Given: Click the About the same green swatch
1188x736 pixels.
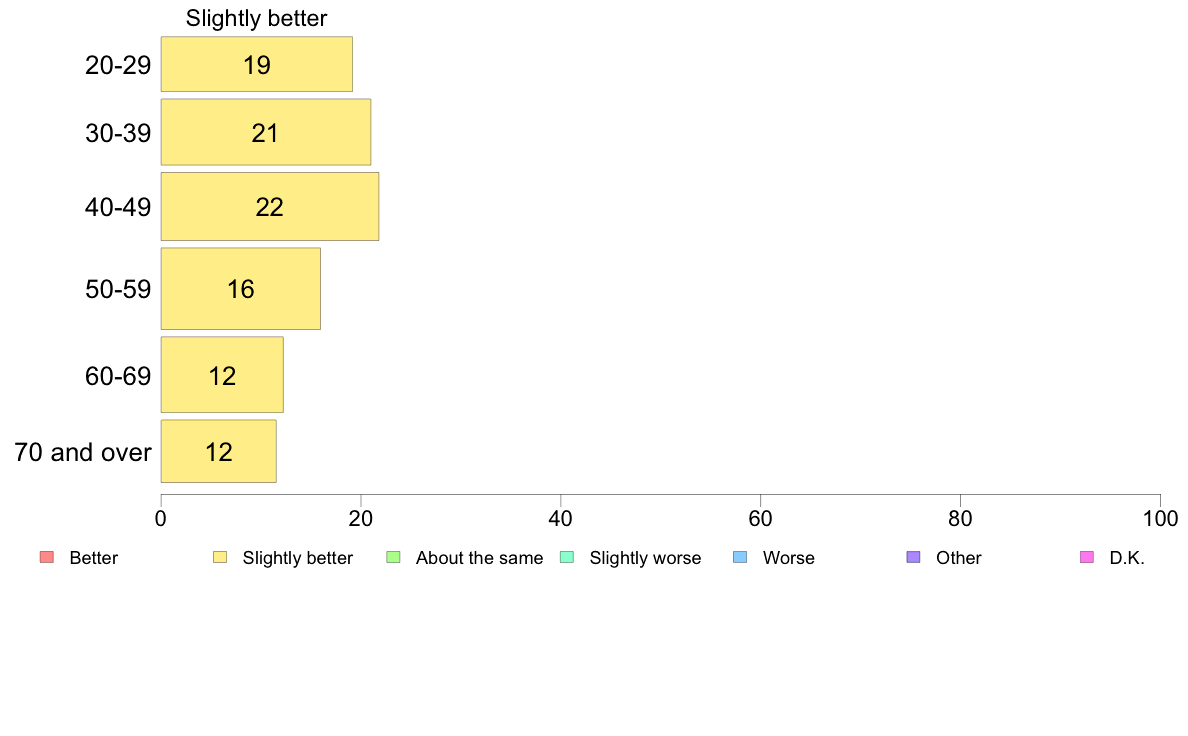Looking at the screenshot, I should (393, 557).
